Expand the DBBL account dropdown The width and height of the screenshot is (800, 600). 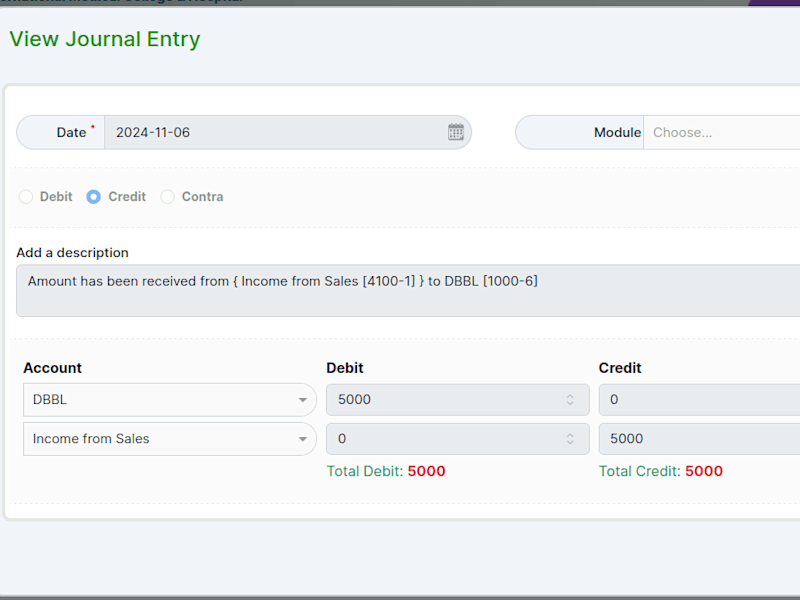point(170,399)
